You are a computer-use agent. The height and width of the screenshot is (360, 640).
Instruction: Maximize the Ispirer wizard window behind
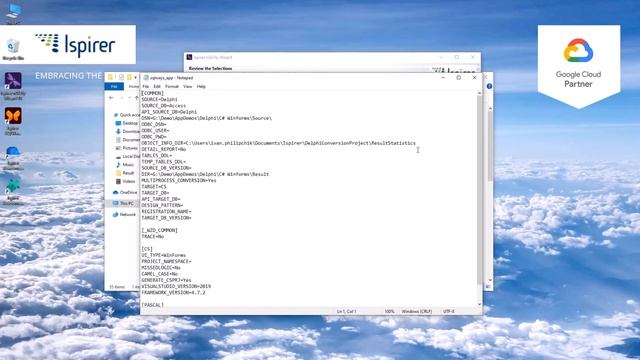pyautogui.click(x=457, y=58)
